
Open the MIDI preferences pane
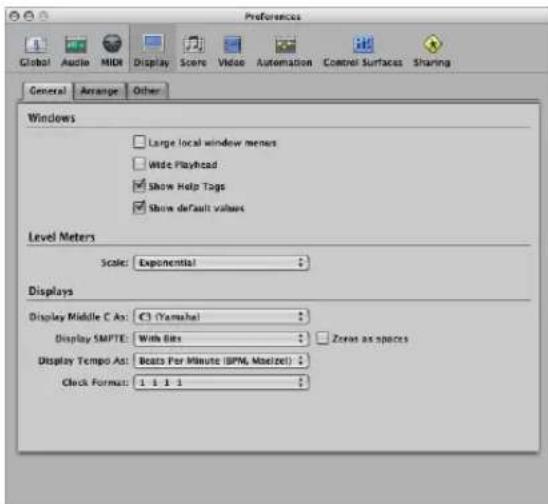(112, 51)
